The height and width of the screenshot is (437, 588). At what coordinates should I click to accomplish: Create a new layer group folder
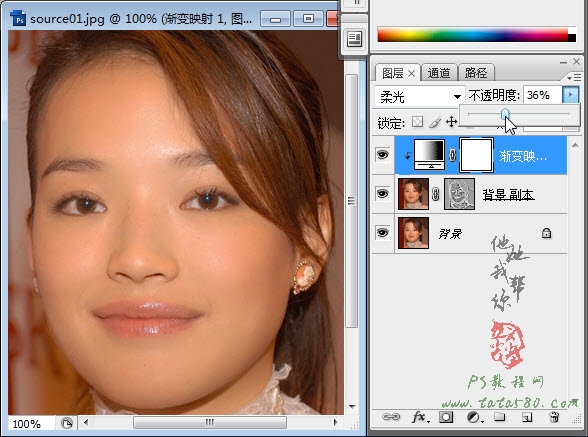pos(500,417)
